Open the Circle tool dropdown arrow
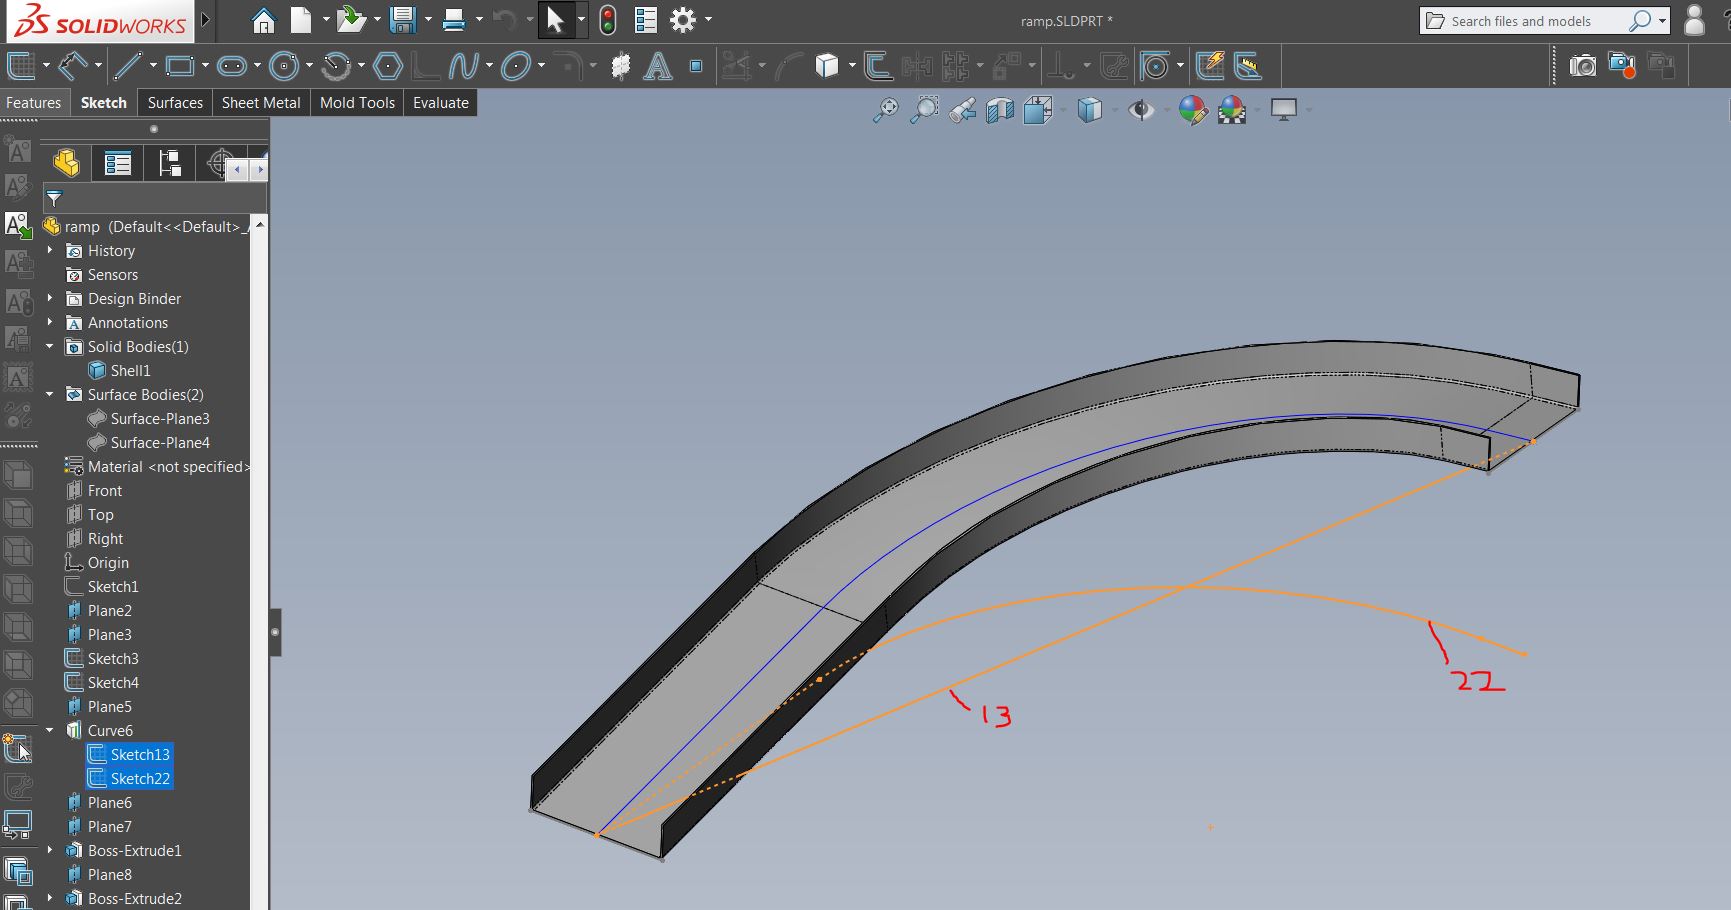Viewport: 1731px width, 910px height. (x=309, y=67)
